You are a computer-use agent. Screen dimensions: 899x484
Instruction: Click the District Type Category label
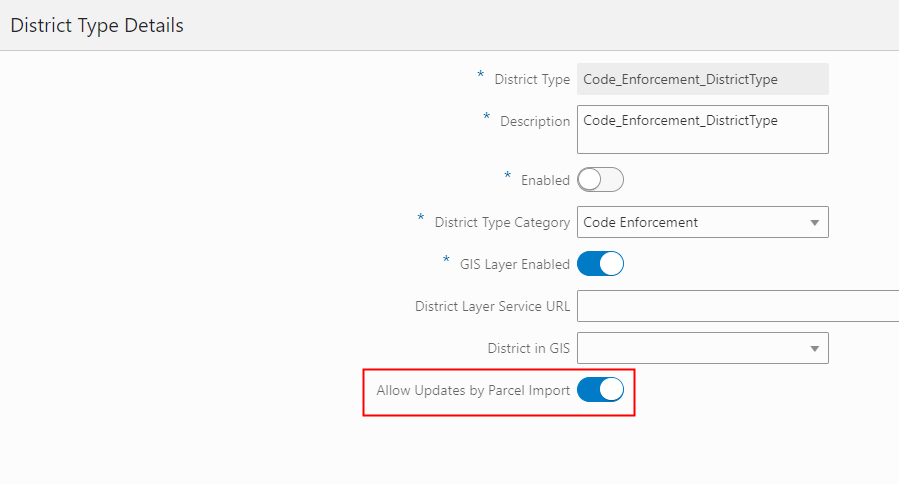tap(502, 222)
